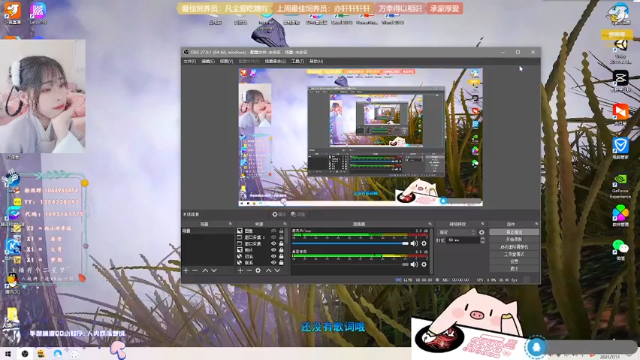Open the 文件(F) File menu
The width and height of the screenshot is (640, 360).
(x=189, y=61)
